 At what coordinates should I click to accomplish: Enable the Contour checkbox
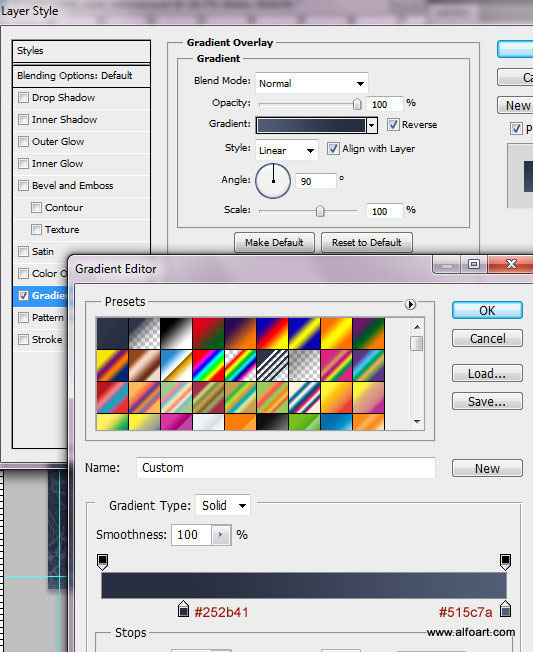click(36, 207)
